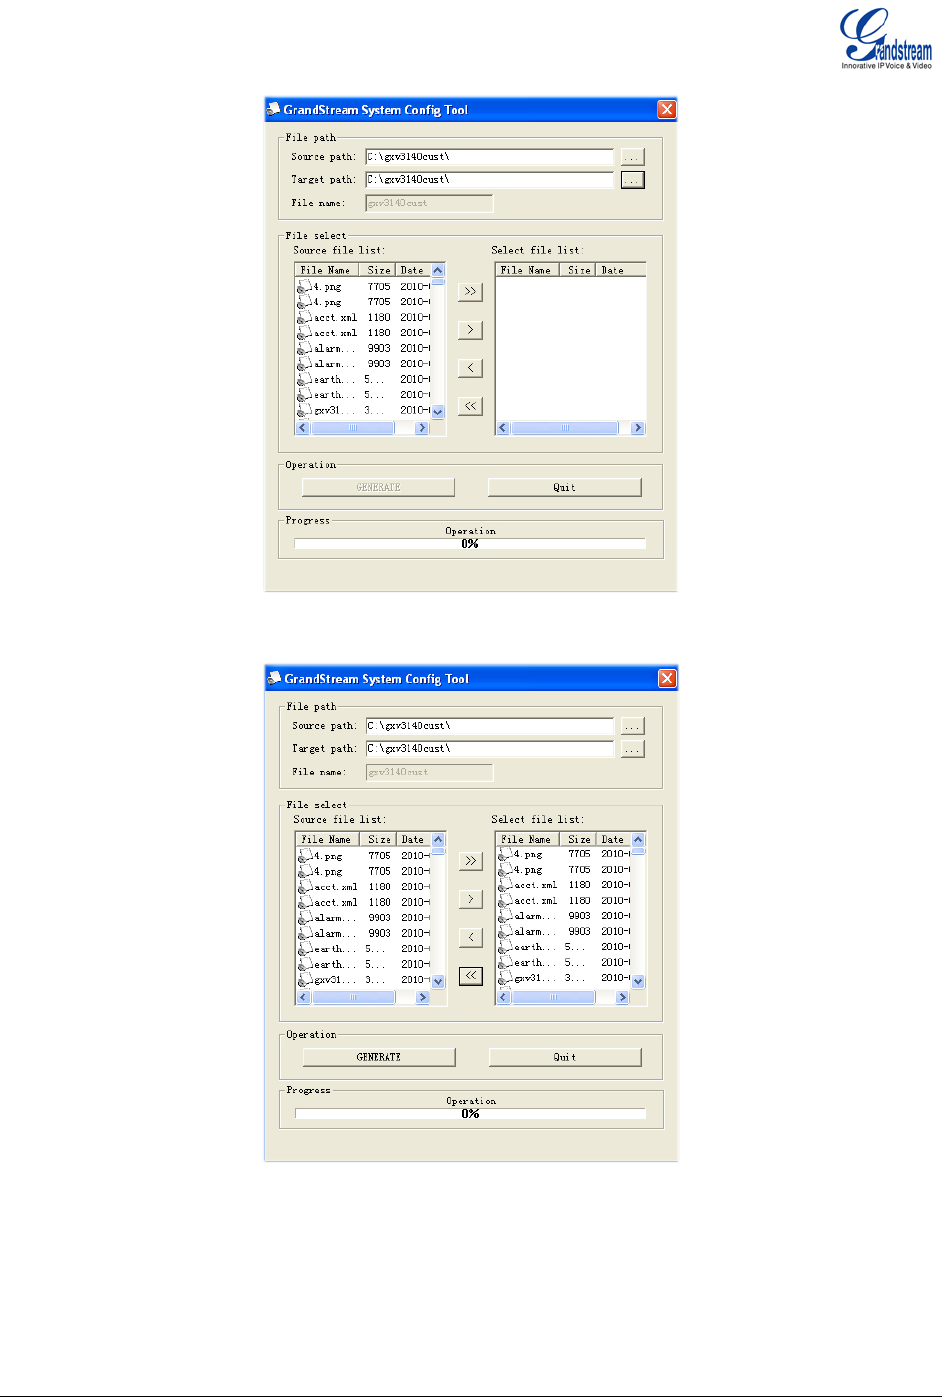This screenshot has height=1397, width=942.
Task: Select gxv31 row in the filled Select file list
Action: click(x=564, y=978)
